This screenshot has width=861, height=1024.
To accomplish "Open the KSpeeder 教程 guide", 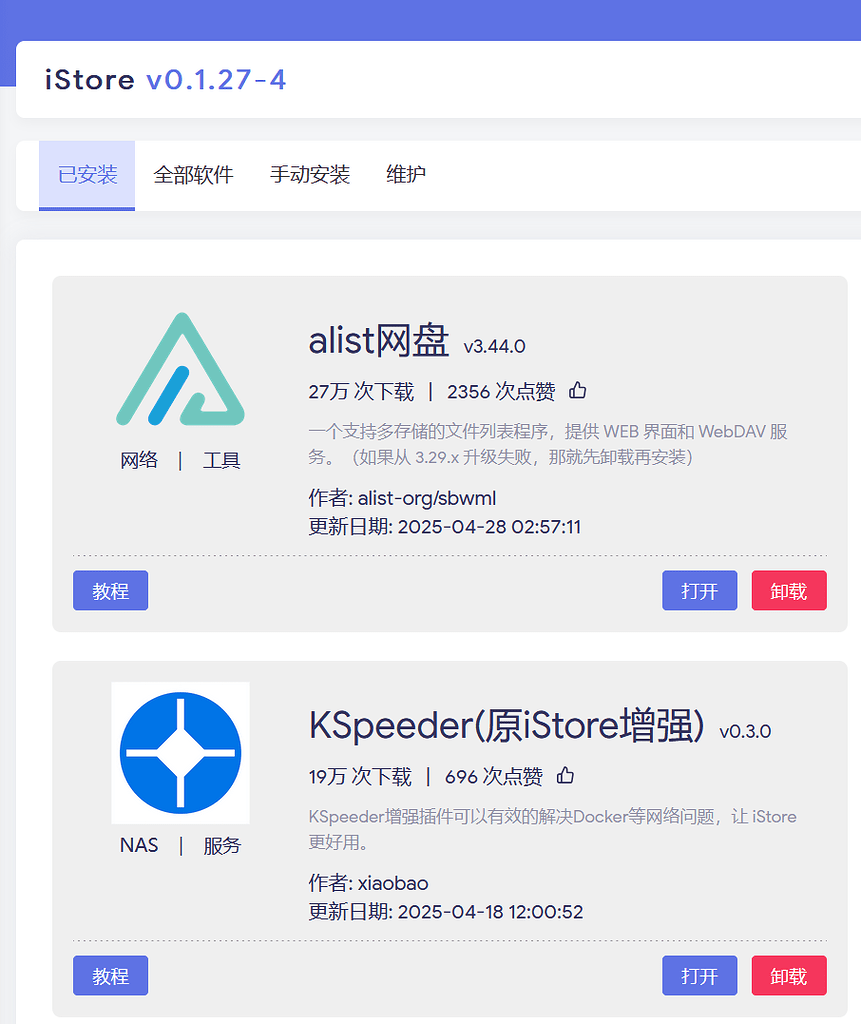I will pyautogui.click(x=110, y=975).
